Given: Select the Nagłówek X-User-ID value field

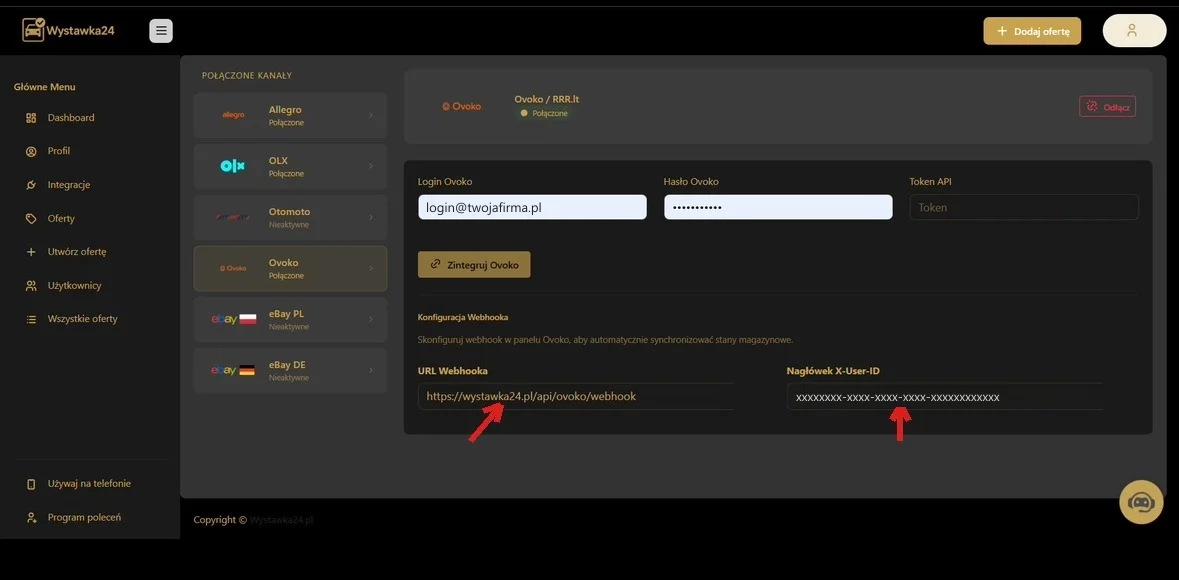Looking at the screenshot, I should point(945,396).
